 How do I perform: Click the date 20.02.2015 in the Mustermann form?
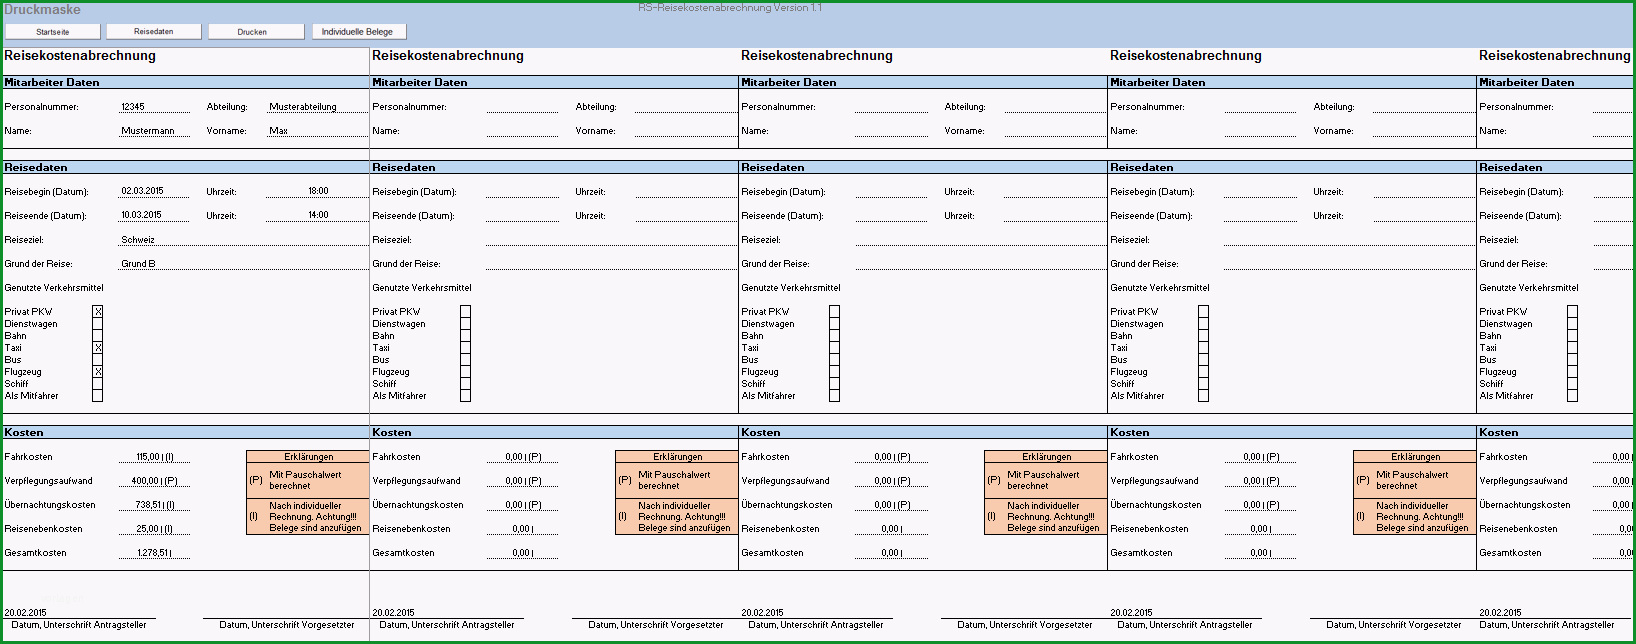[x=25, y=612]
